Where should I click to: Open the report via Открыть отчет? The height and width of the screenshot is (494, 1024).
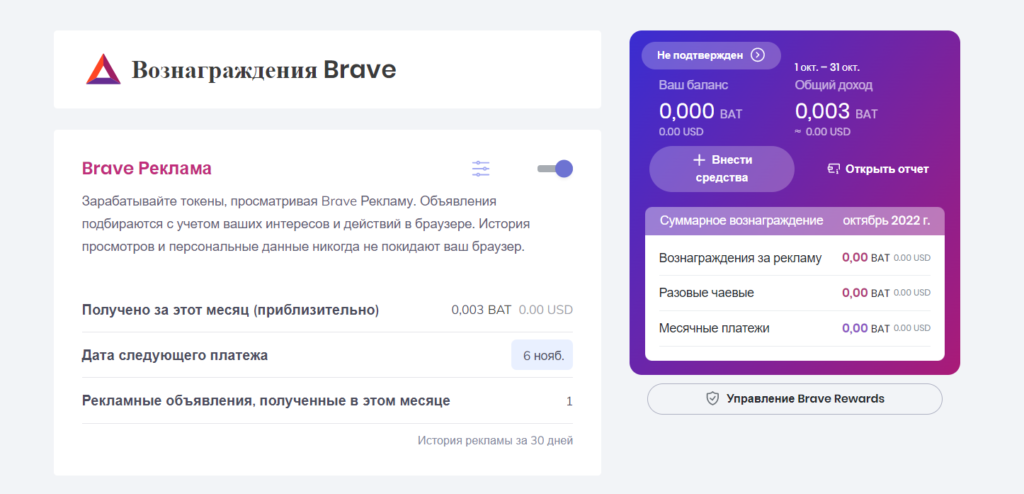point(878,169)
